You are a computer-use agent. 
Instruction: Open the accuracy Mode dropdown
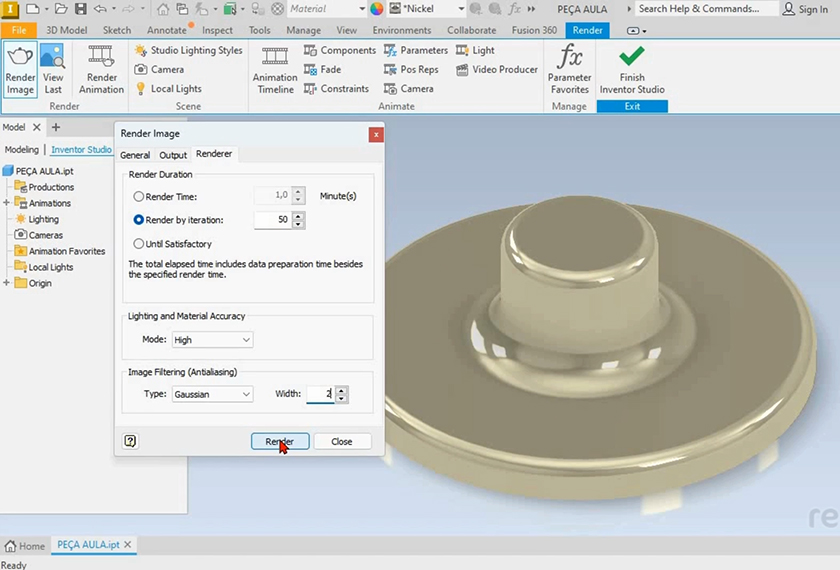[x=212, y=340]
